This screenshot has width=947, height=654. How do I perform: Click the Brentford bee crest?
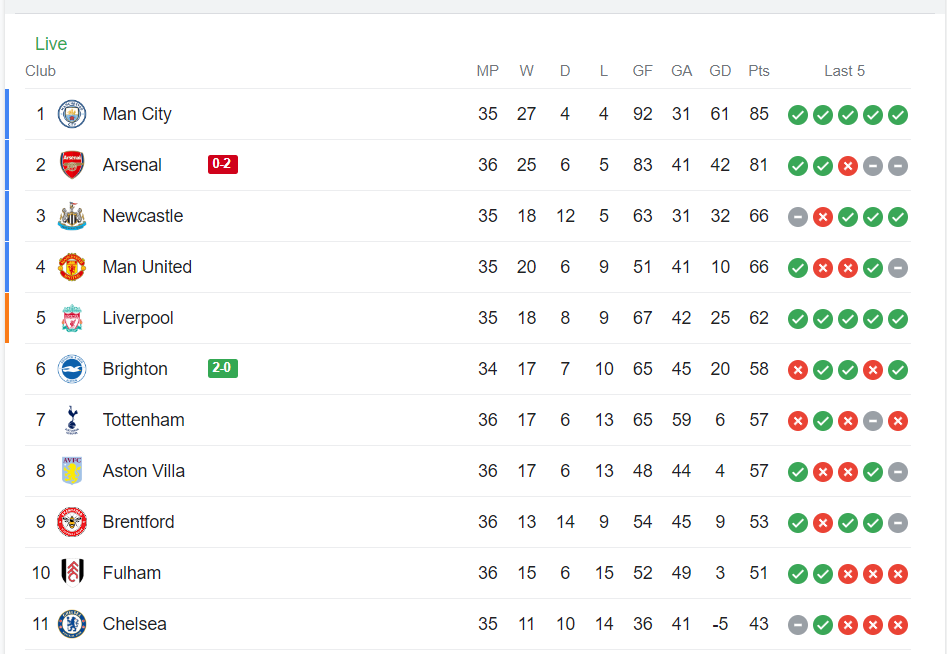point(72,522)
